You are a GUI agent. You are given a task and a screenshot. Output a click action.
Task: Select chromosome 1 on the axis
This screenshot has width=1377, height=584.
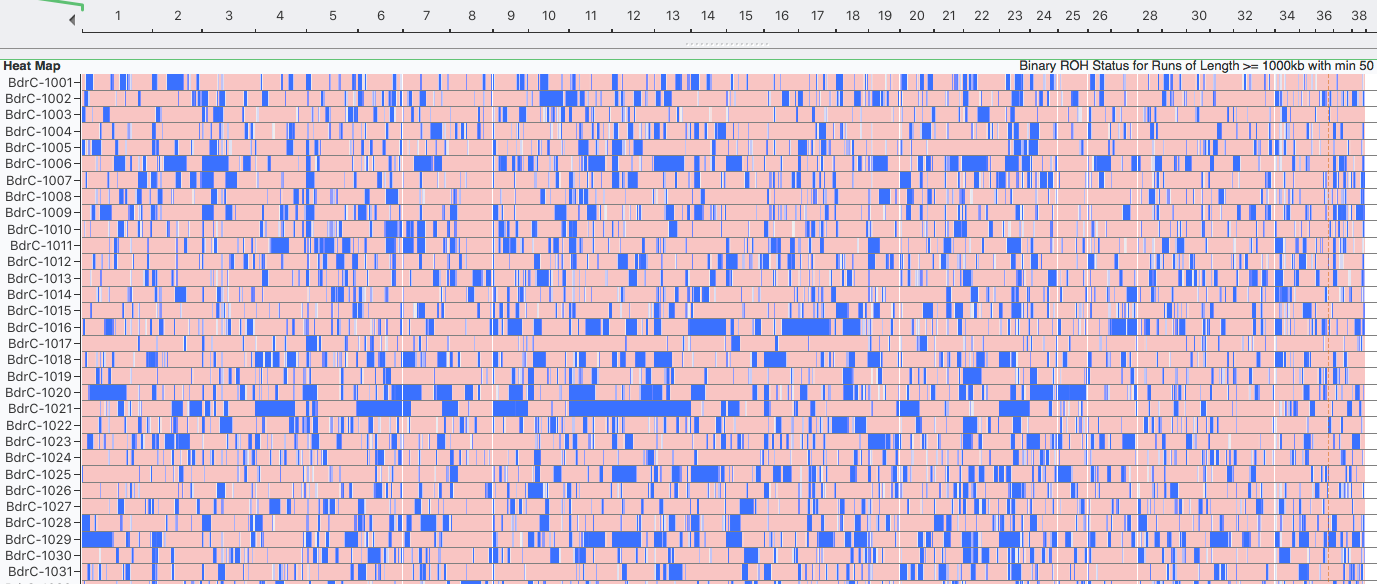point(118,16)
